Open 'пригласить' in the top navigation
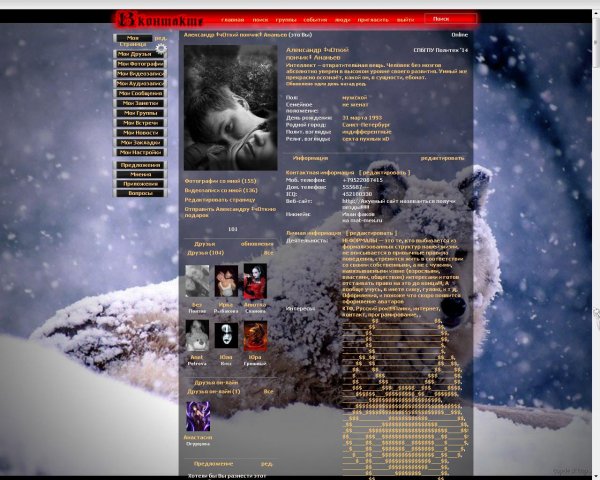 (373, 20)
